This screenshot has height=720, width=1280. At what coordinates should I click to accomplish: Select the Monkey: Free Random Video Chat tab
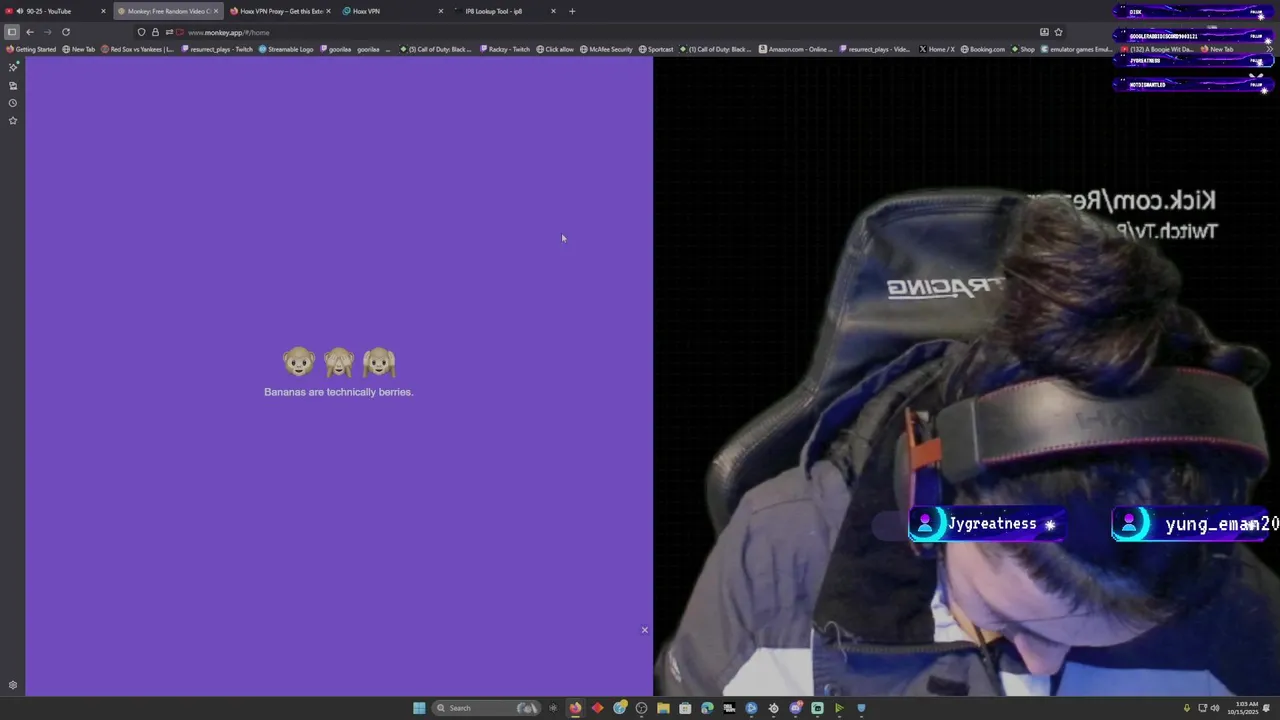[168, 11]
